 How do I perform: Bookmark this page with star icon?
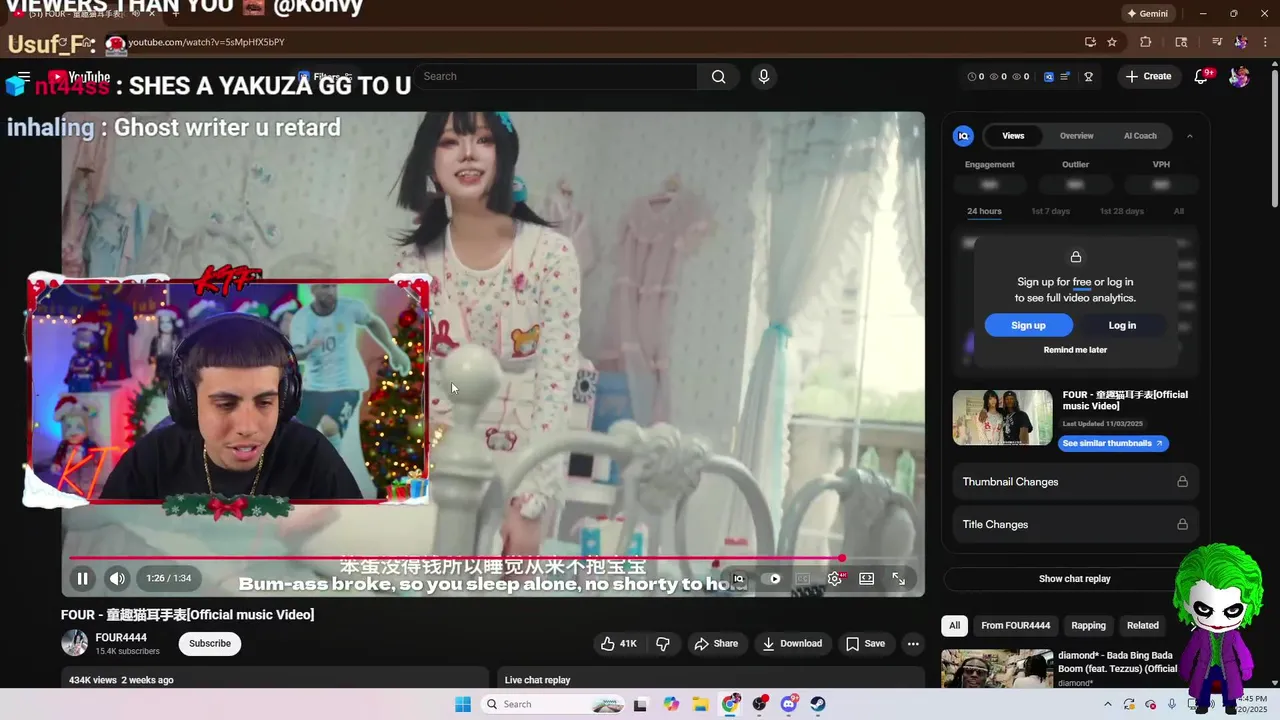pyautogui.click(x=1112, y=42)
